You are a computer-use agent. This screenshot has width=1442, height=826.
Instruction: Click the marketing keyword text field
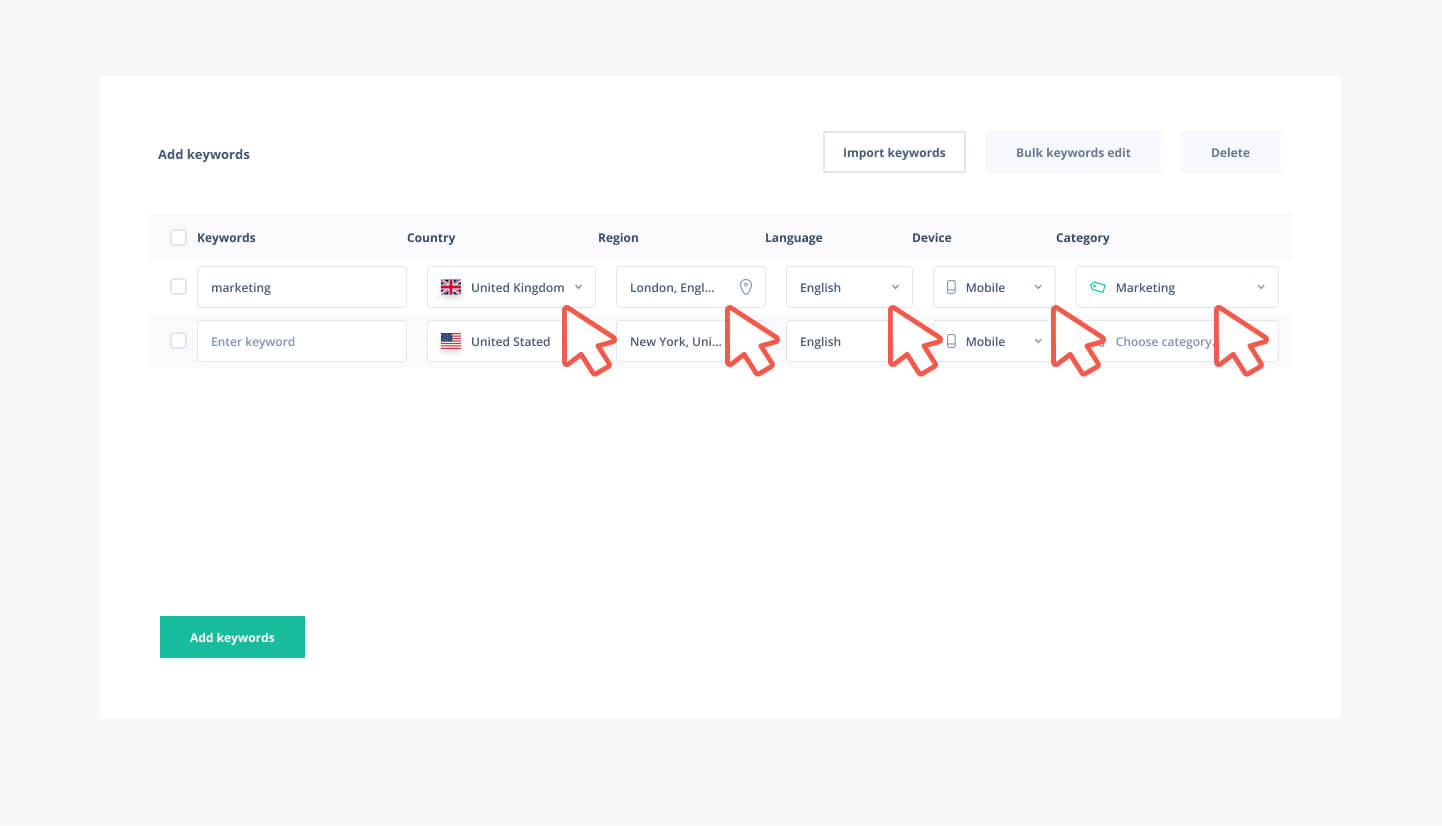point(301,287)
